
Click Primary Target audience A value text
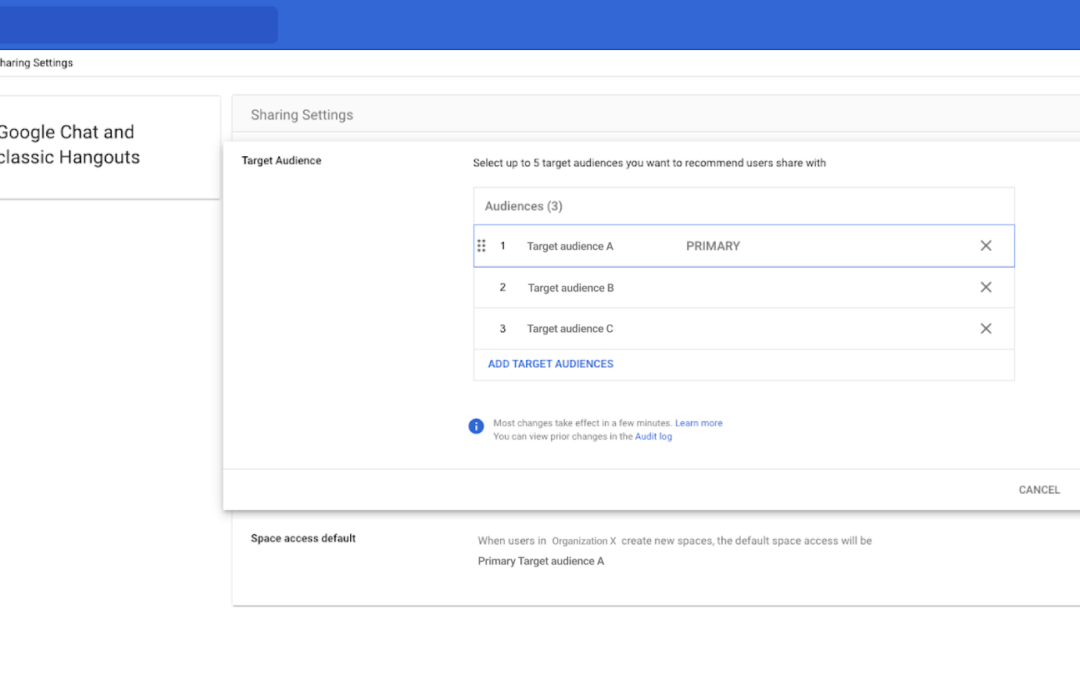pyautogui.click(x=541, y=561)
